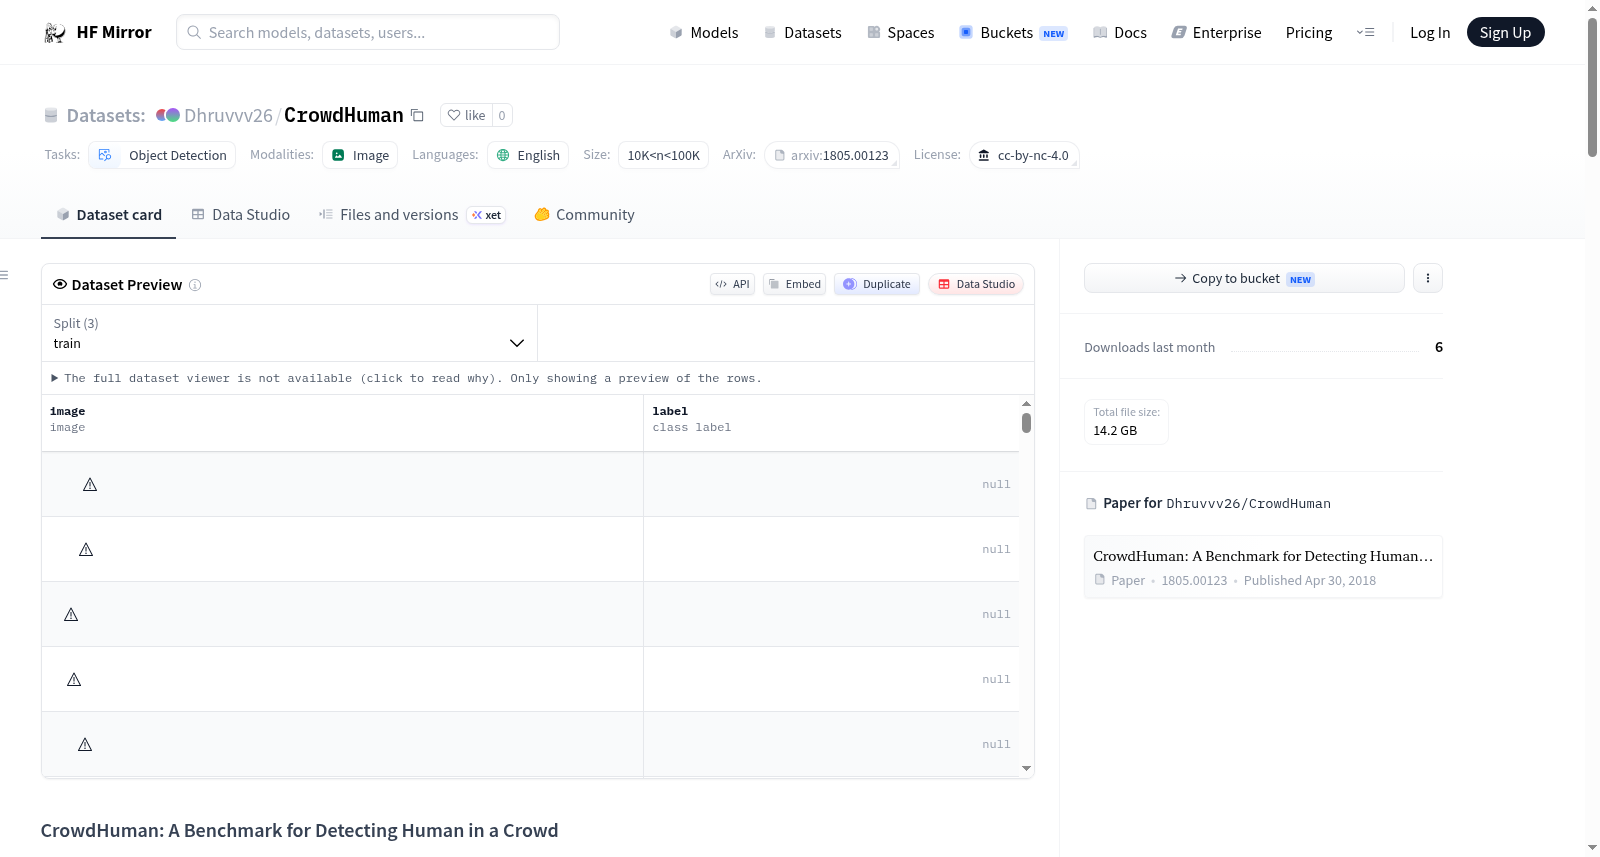Open Data Studio from preview header
The image size is (1600, 857).
point(976,284)
